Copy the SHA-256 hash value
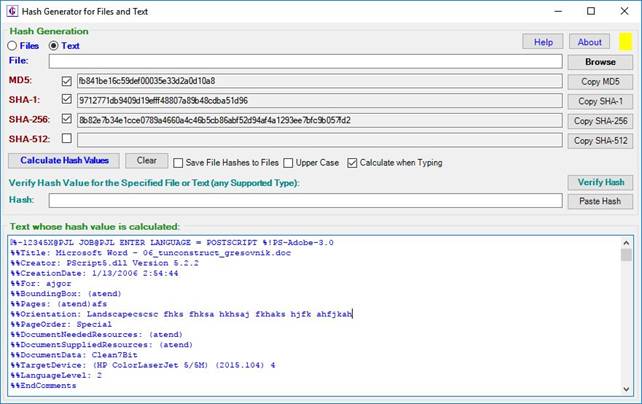642x404 pixels. pyautogui.click(x=600, y=121)
